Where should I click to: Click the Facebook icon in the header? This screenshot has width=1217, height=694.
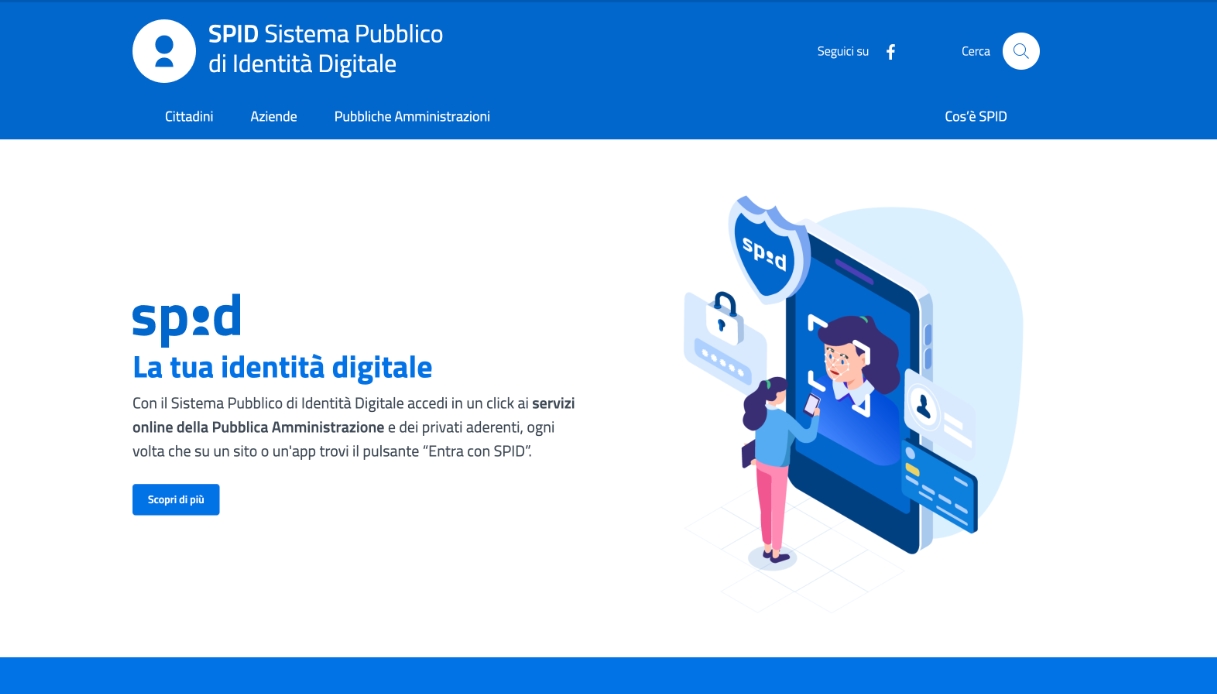click(x=891, y=52)
